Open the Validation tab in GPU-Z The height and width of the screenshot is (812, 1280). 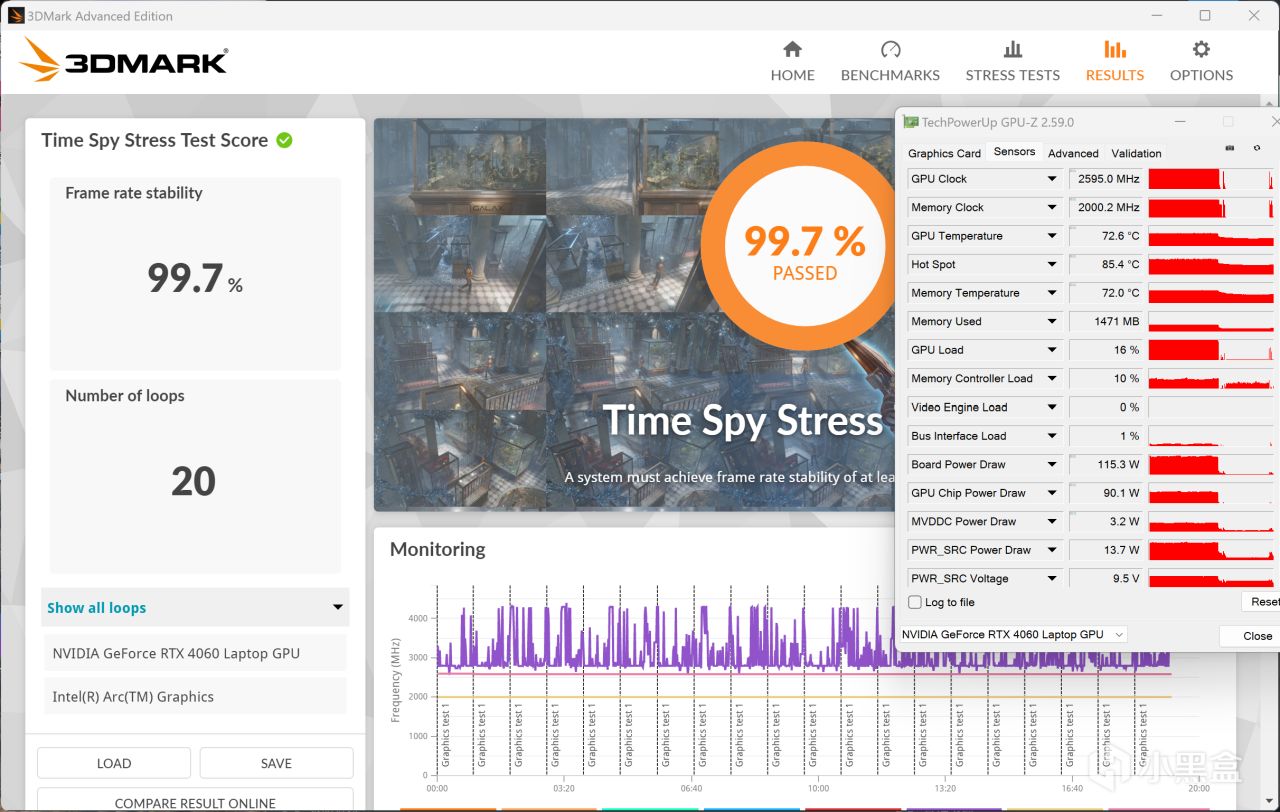(x=1136, y=153)
